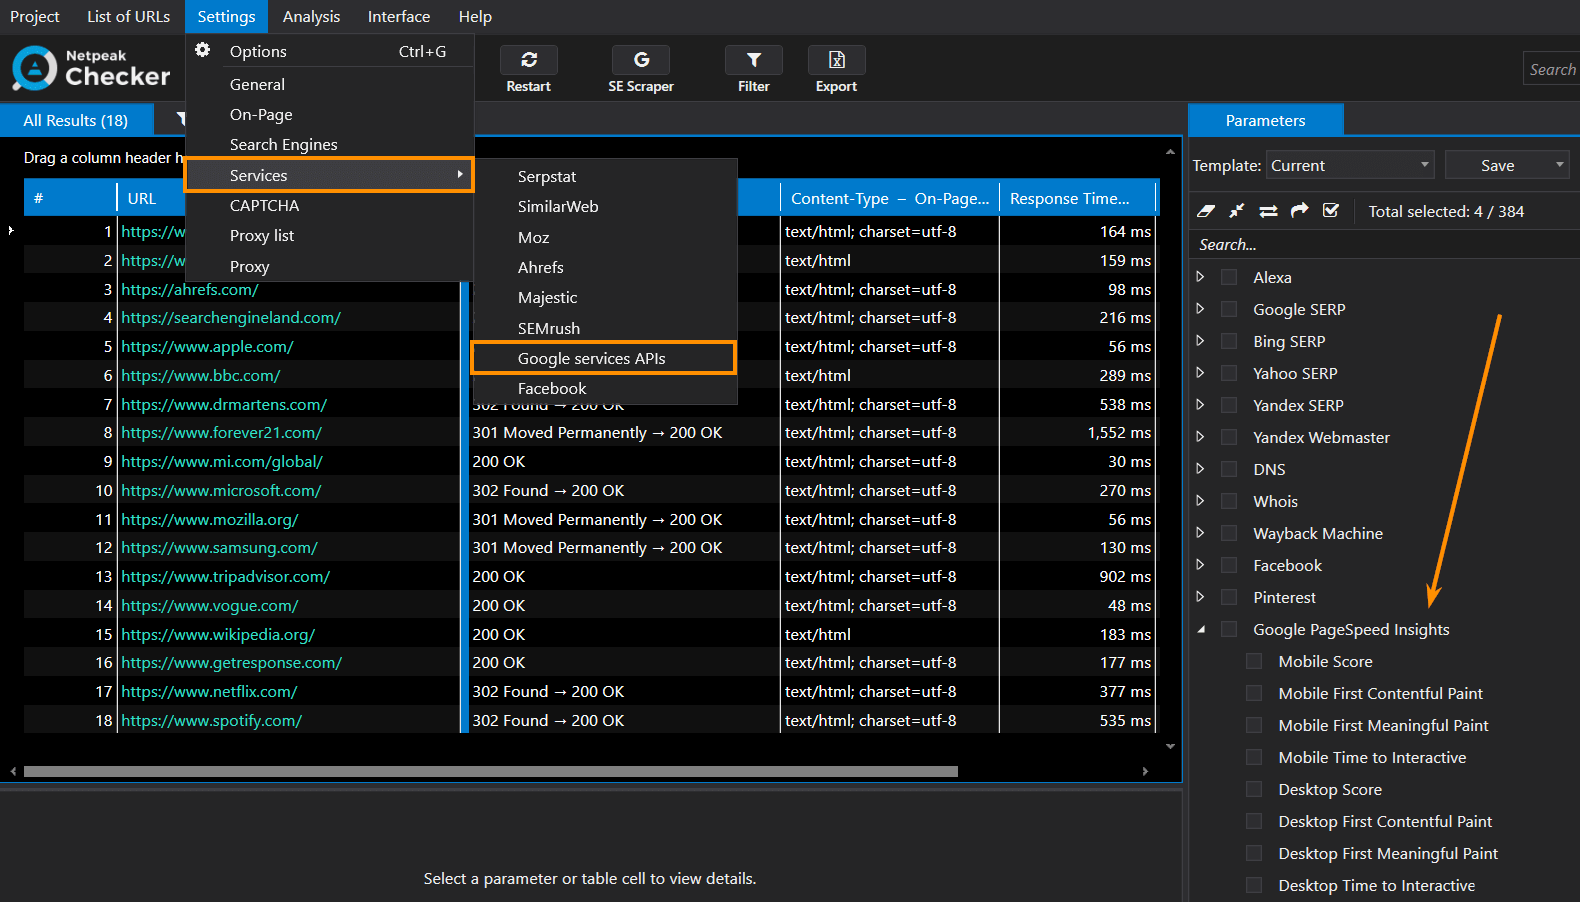This screenshot has width=1580, height=902.
Task: Open the searchengineland.com link
Action: [x=231, y=317]
